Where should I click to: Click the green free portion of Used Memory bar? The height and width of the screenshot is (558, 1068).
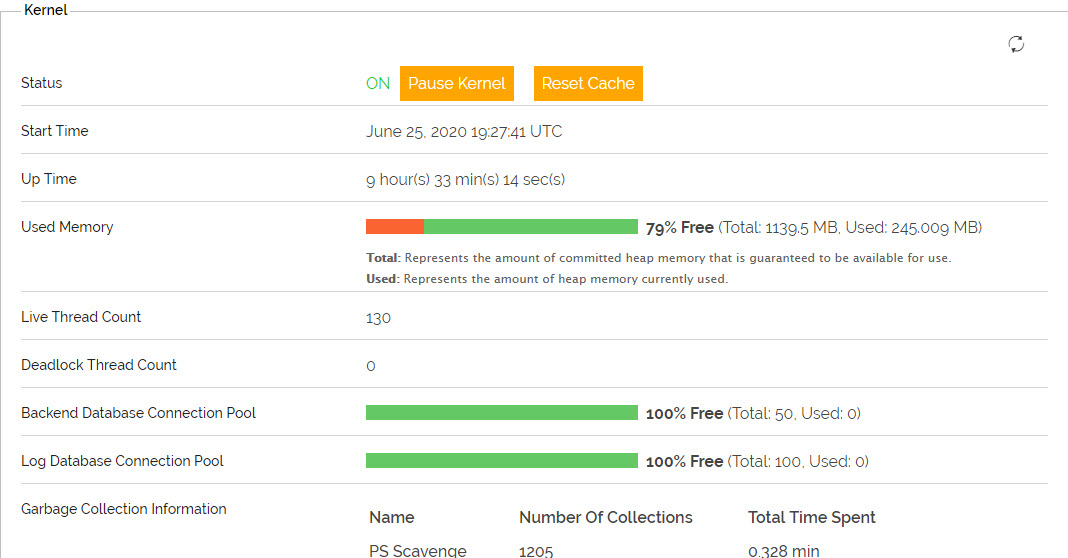coord(530,227)
